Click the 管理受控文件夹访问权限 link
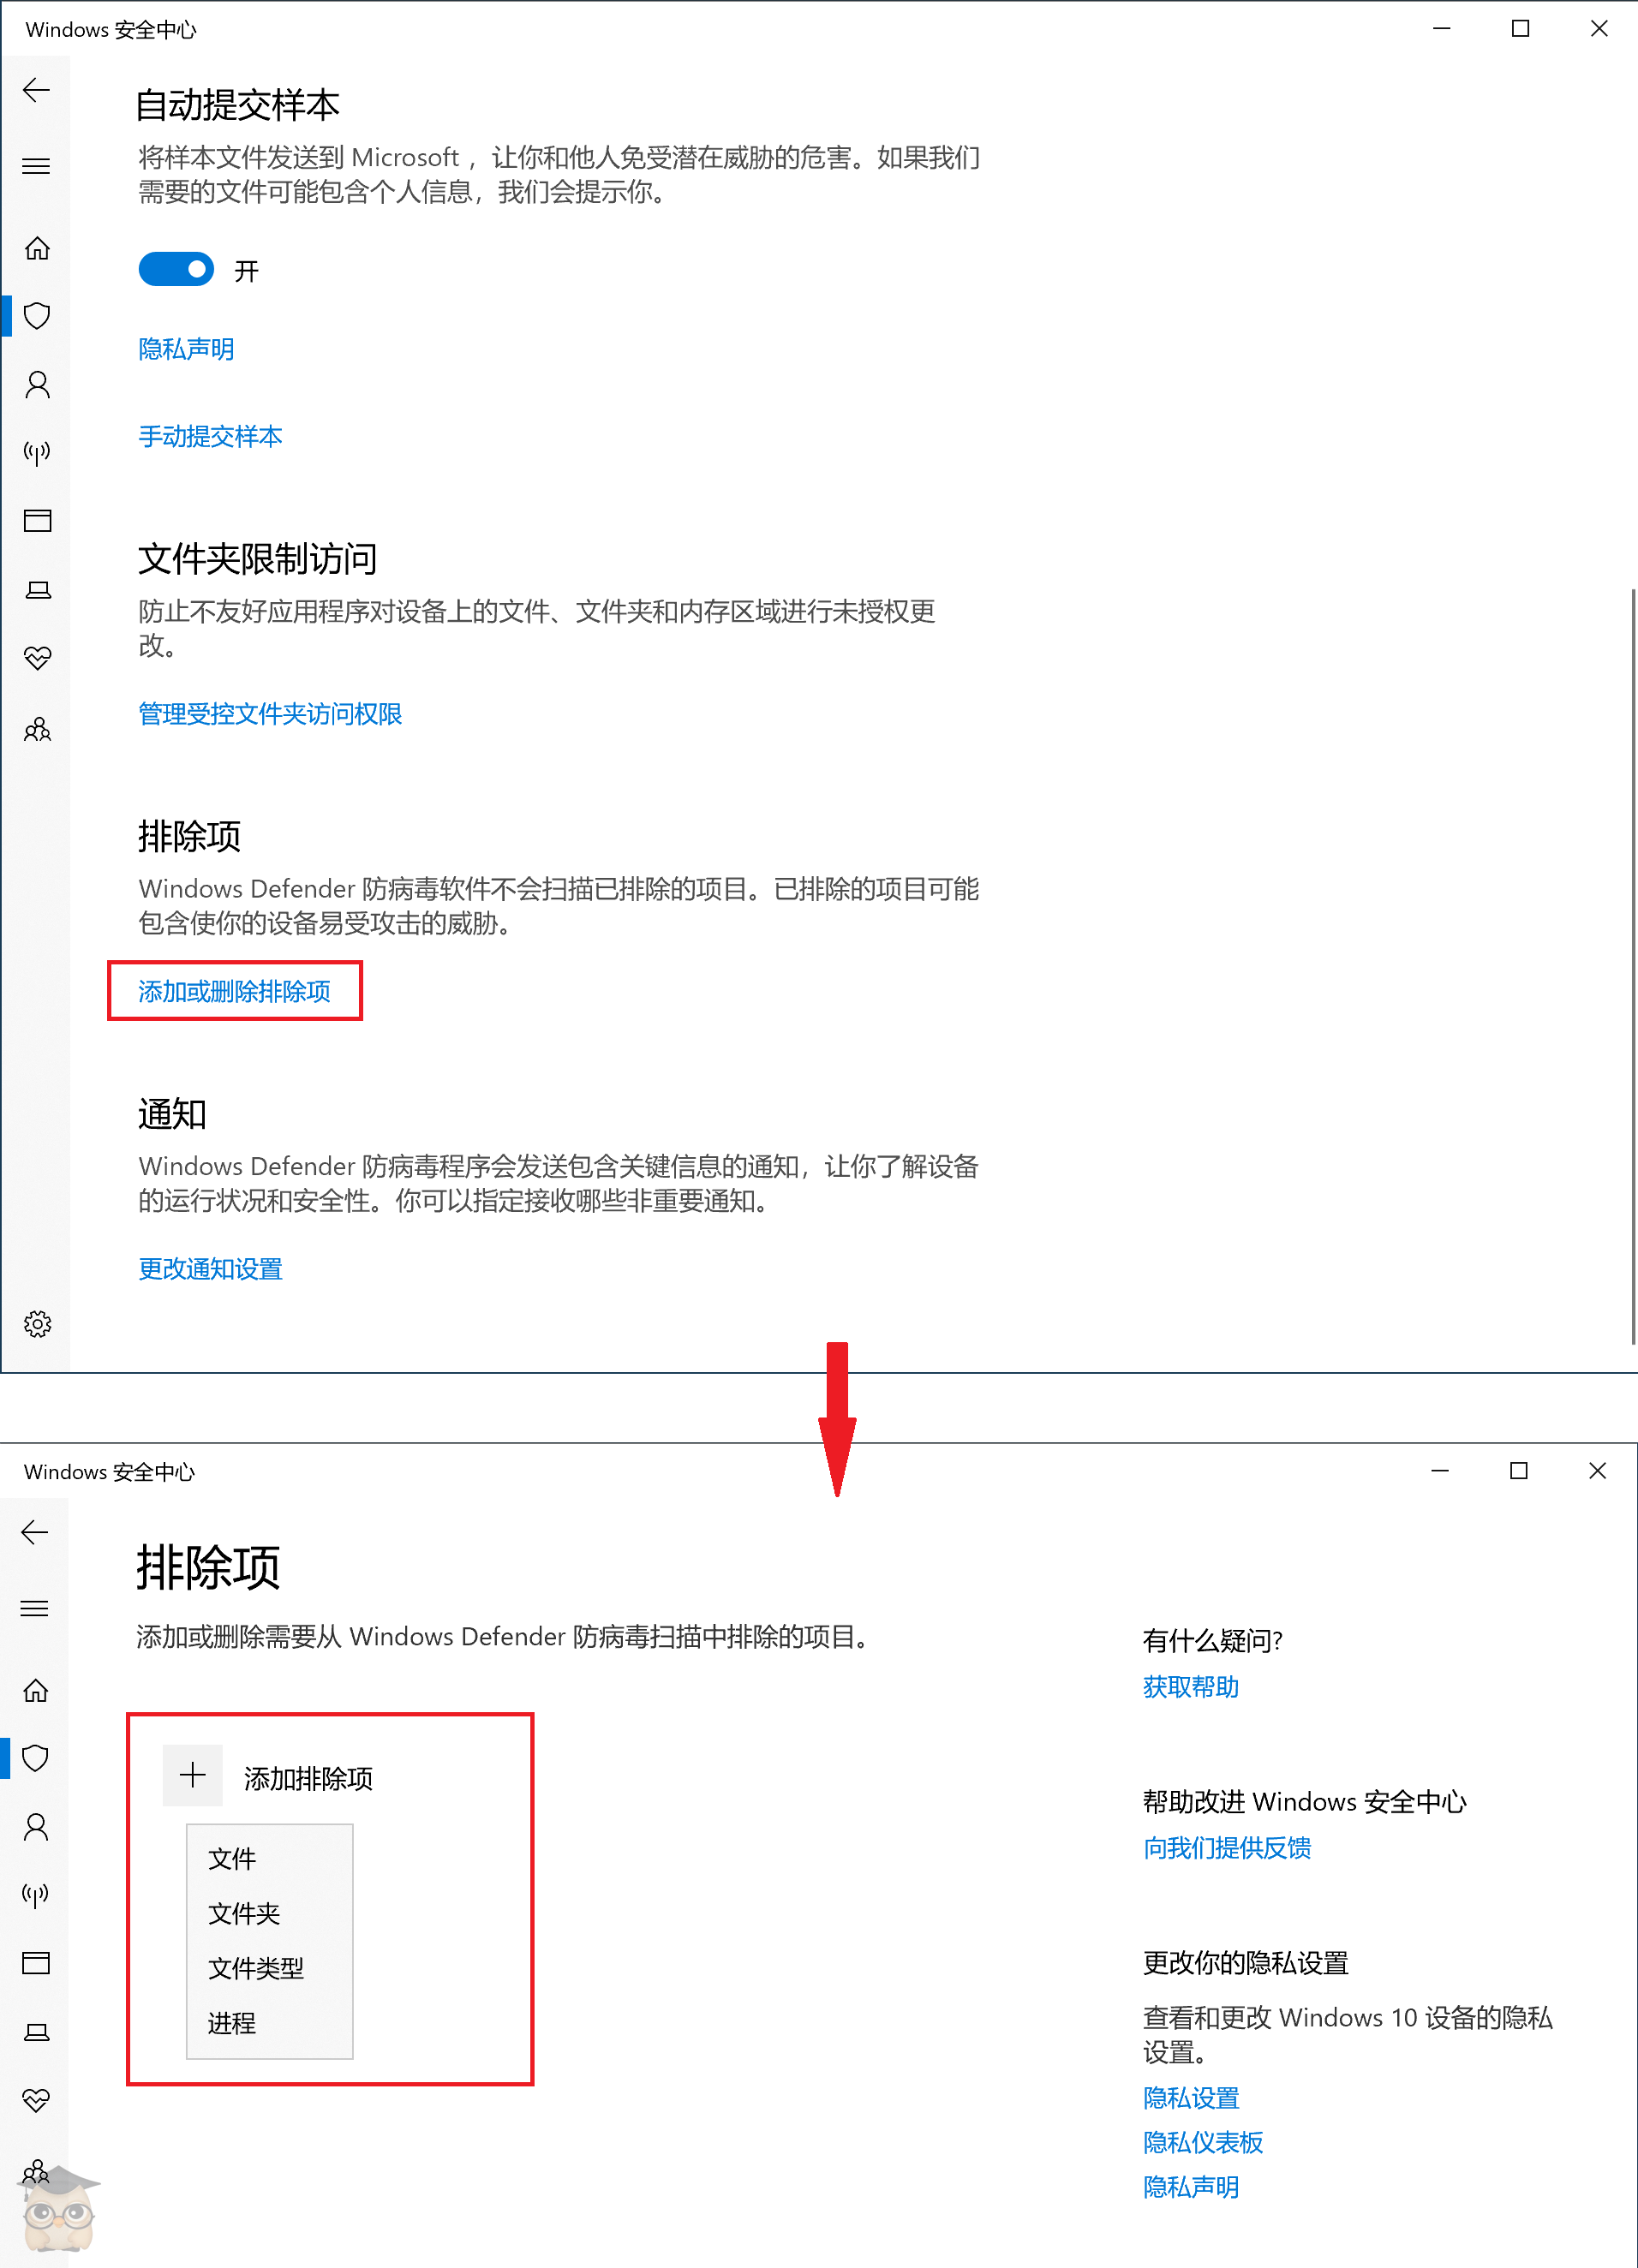 (270, 714)
